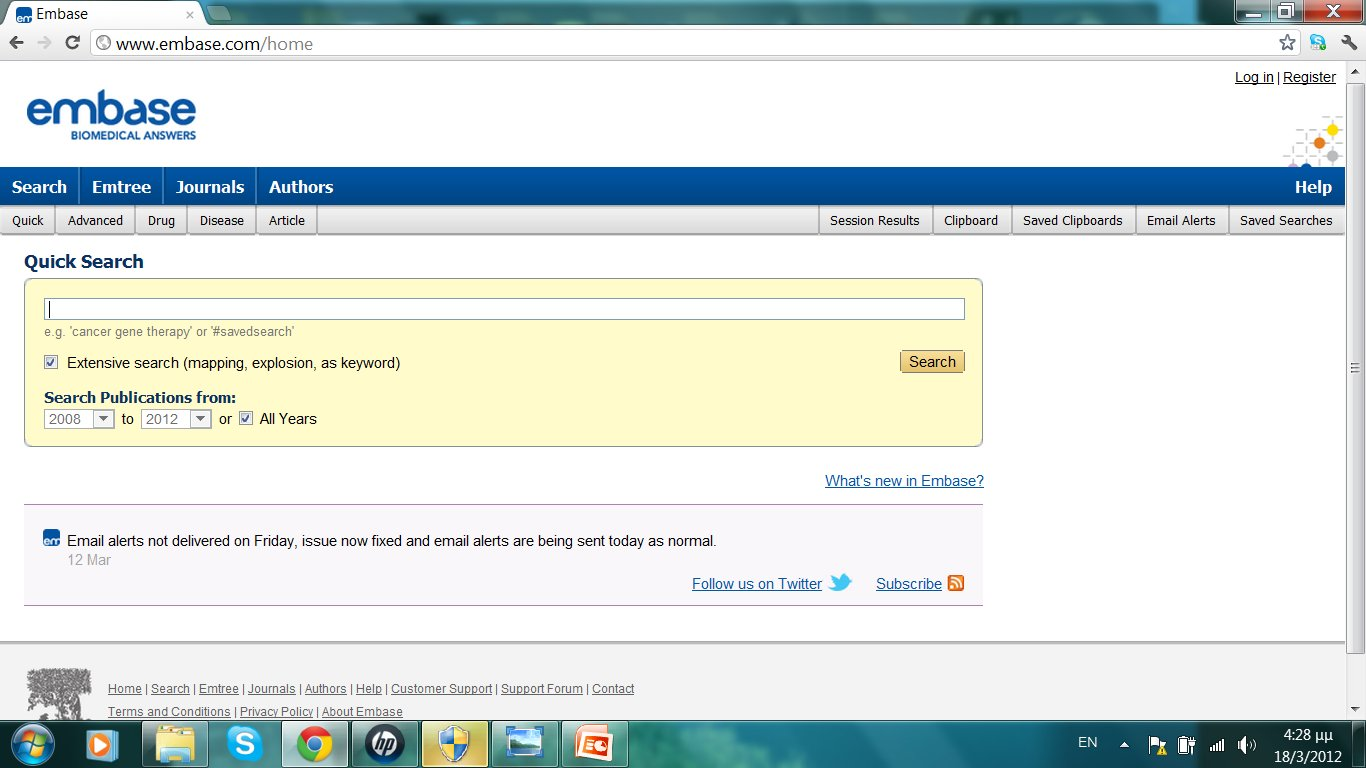
Task: Open the Help menu item
Action: pyautogui.click(x=1313, y=187)
